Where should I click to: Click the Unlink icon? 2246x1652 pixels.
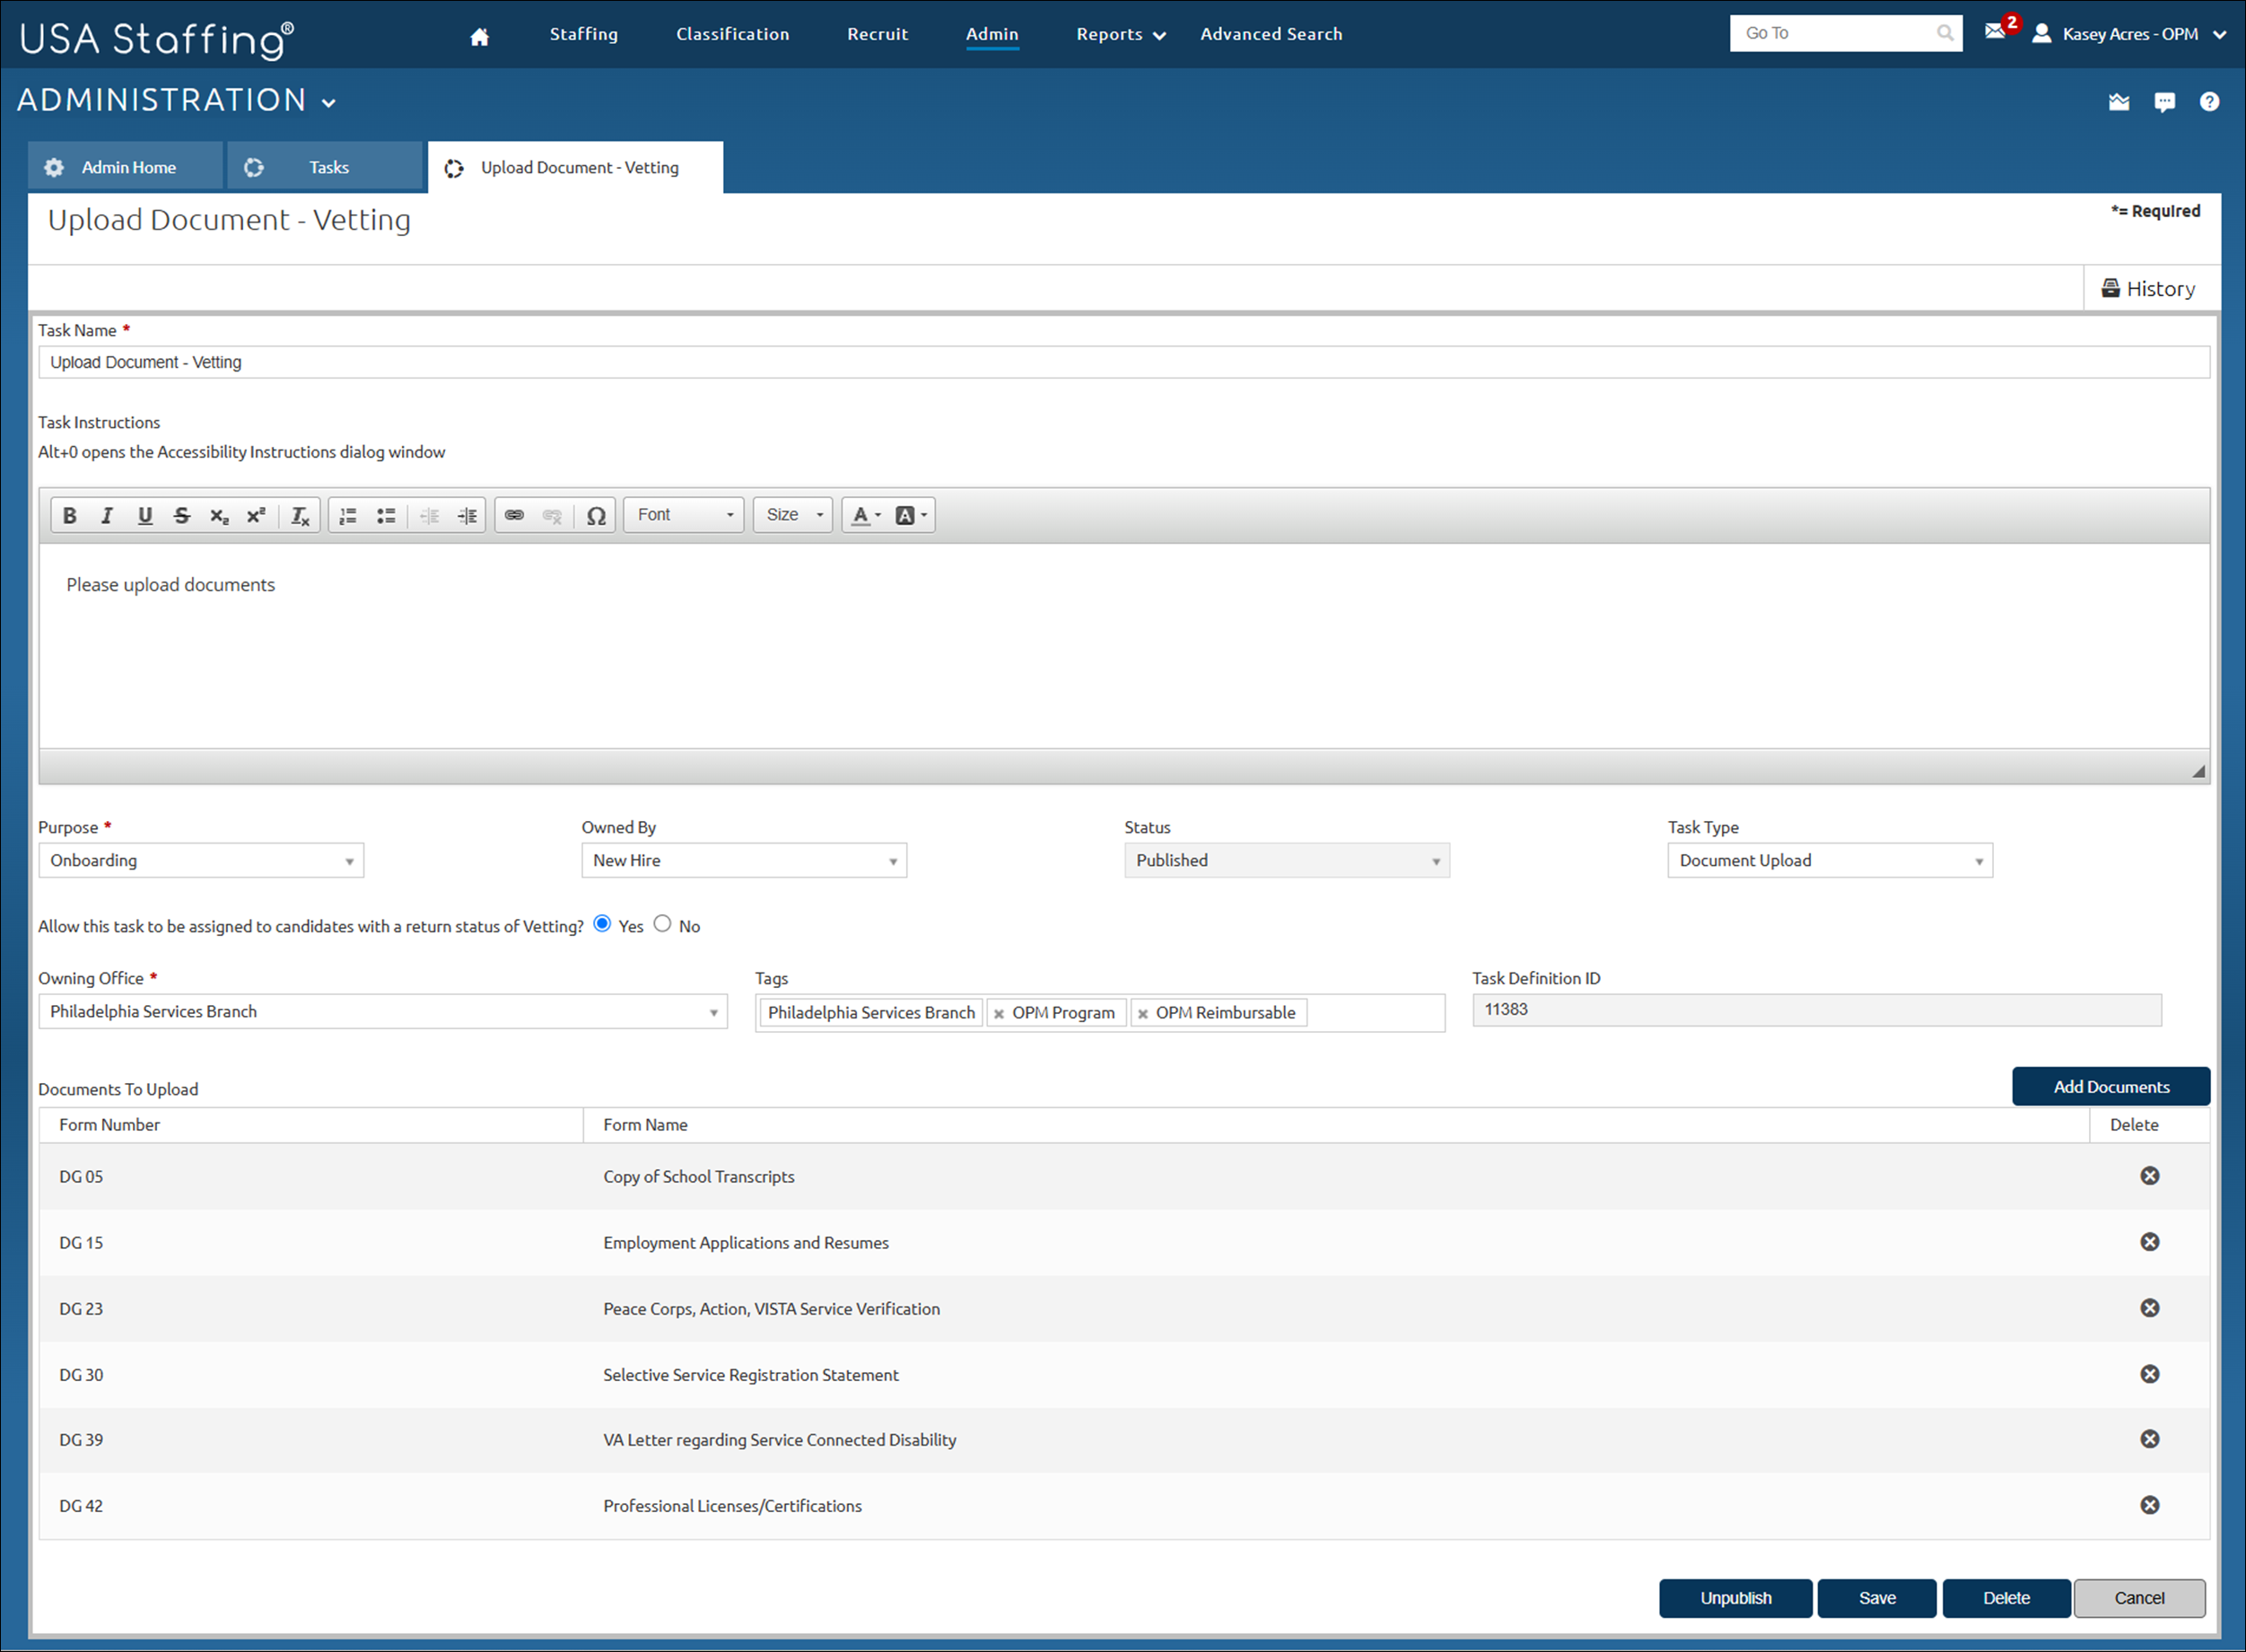(552, 515)
